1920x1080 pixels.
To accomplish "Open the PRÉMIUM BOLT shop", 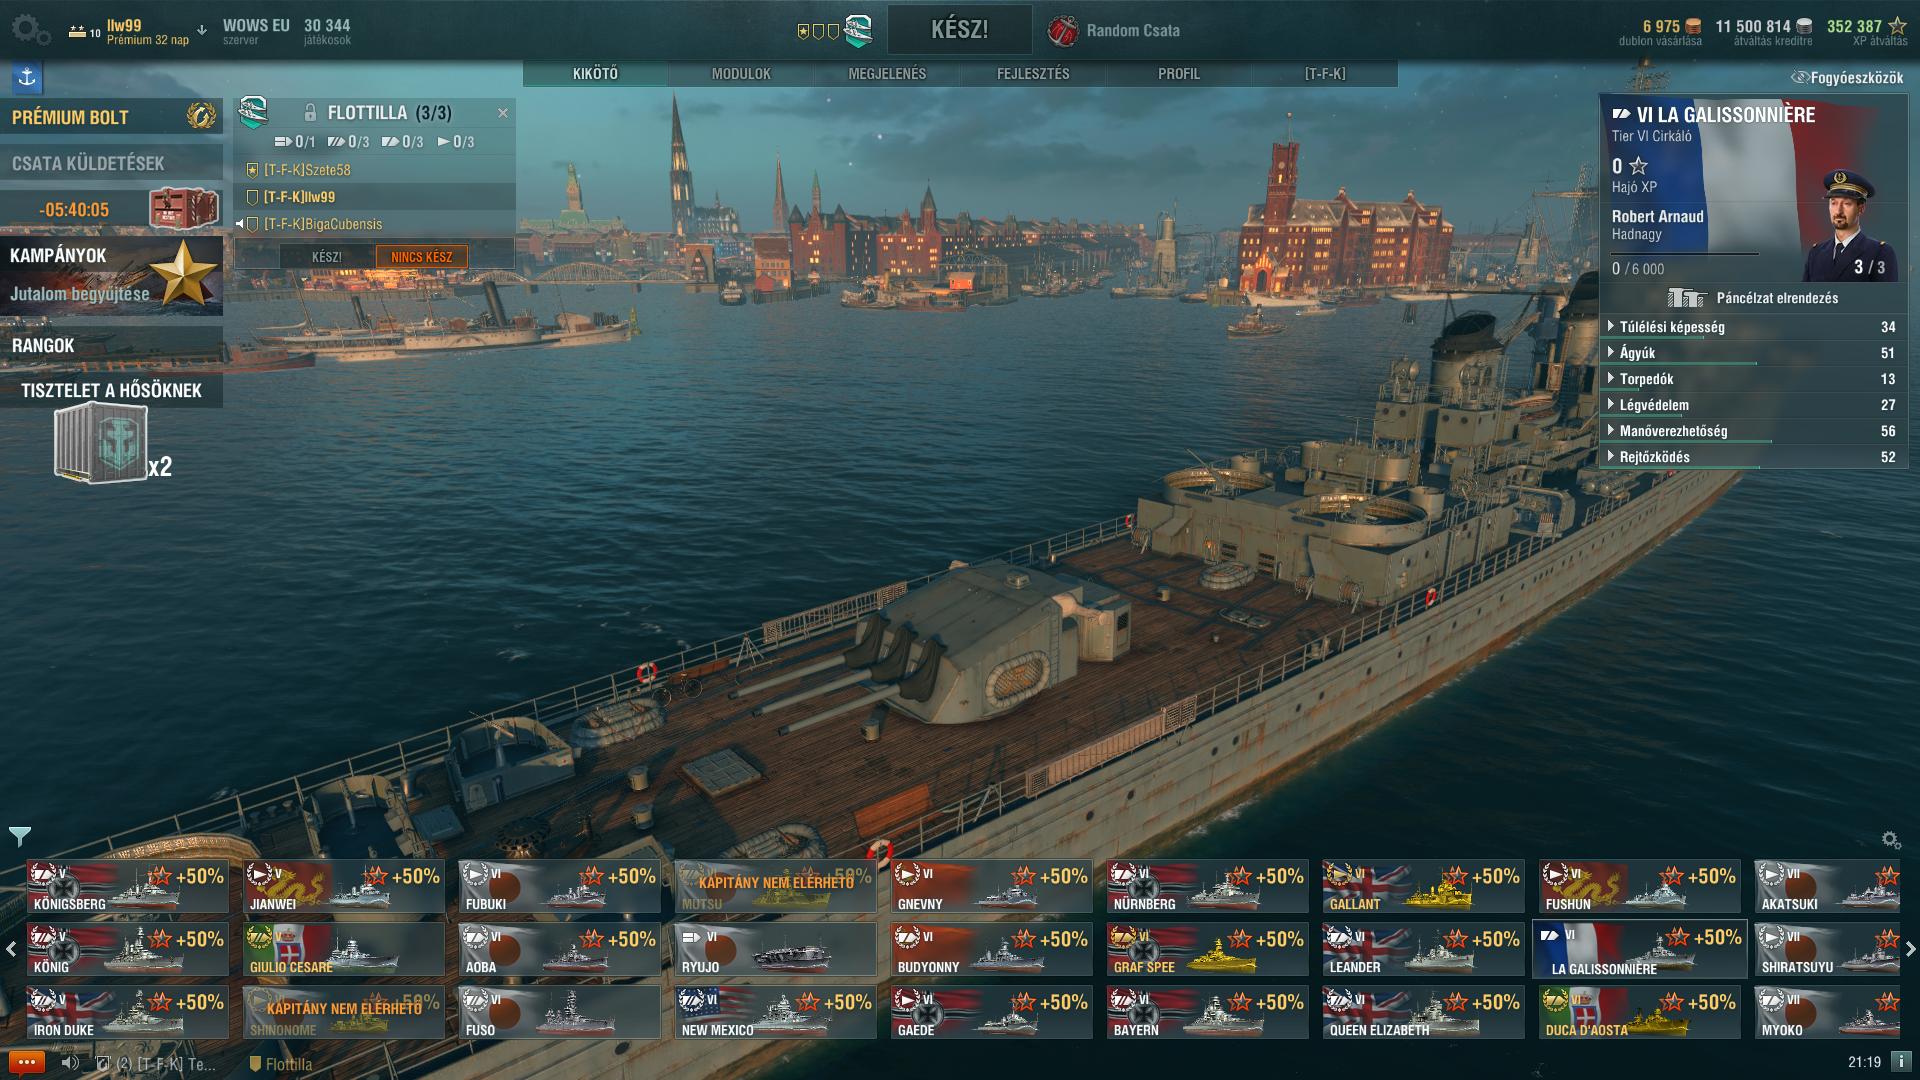I will click(111, 117).
